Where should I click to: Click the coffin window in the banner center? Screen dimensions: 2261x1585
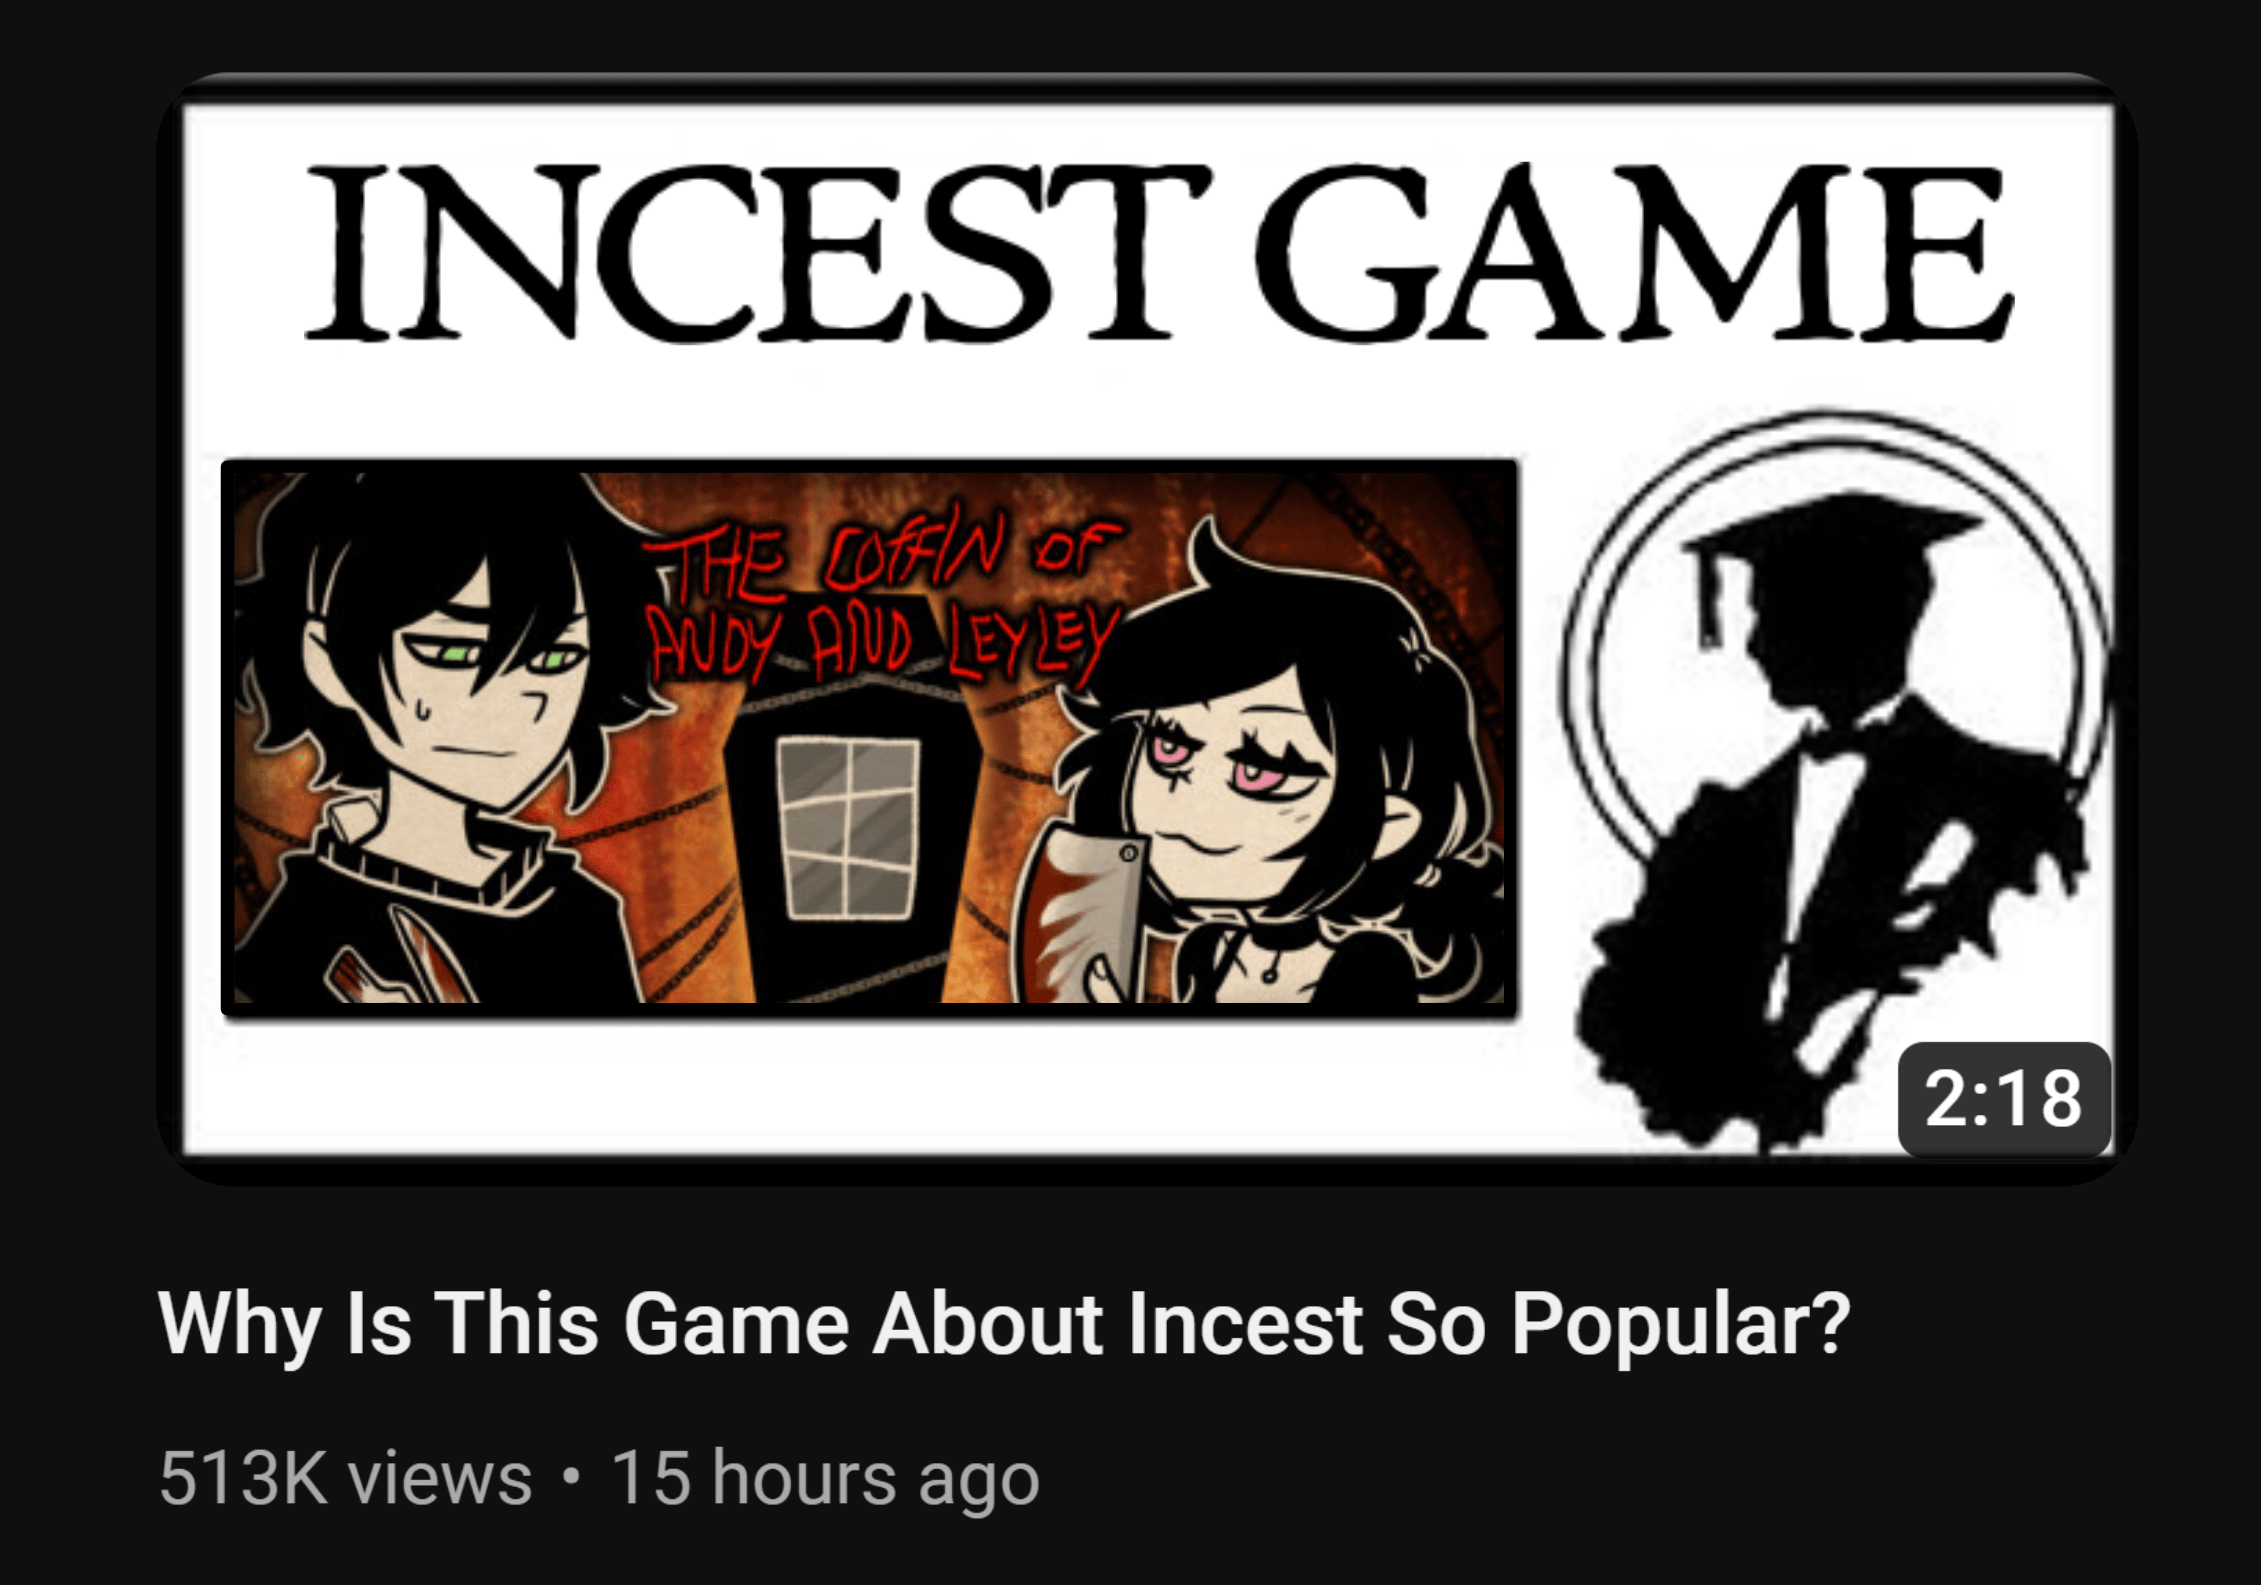[848, 827]
